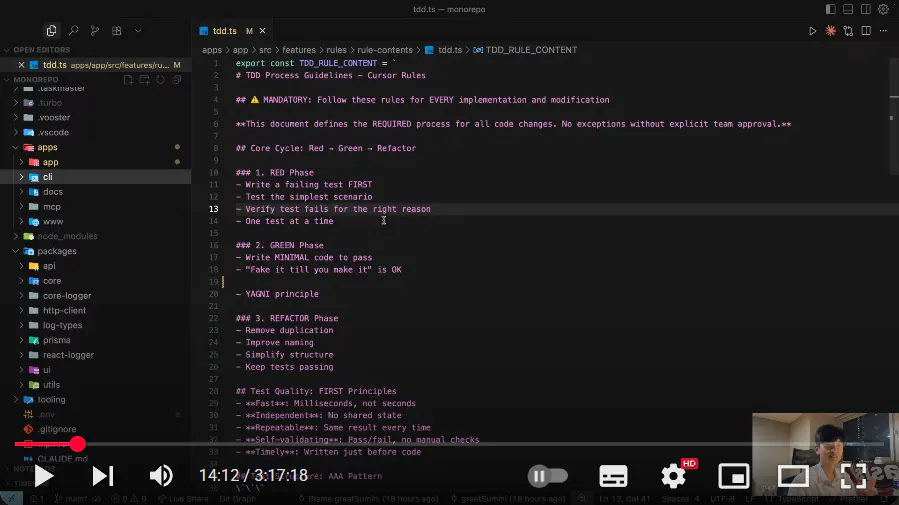Click breadcrumb segment 'rules'
The height and width of the screenshot is (505, 899).
(336, 50)
